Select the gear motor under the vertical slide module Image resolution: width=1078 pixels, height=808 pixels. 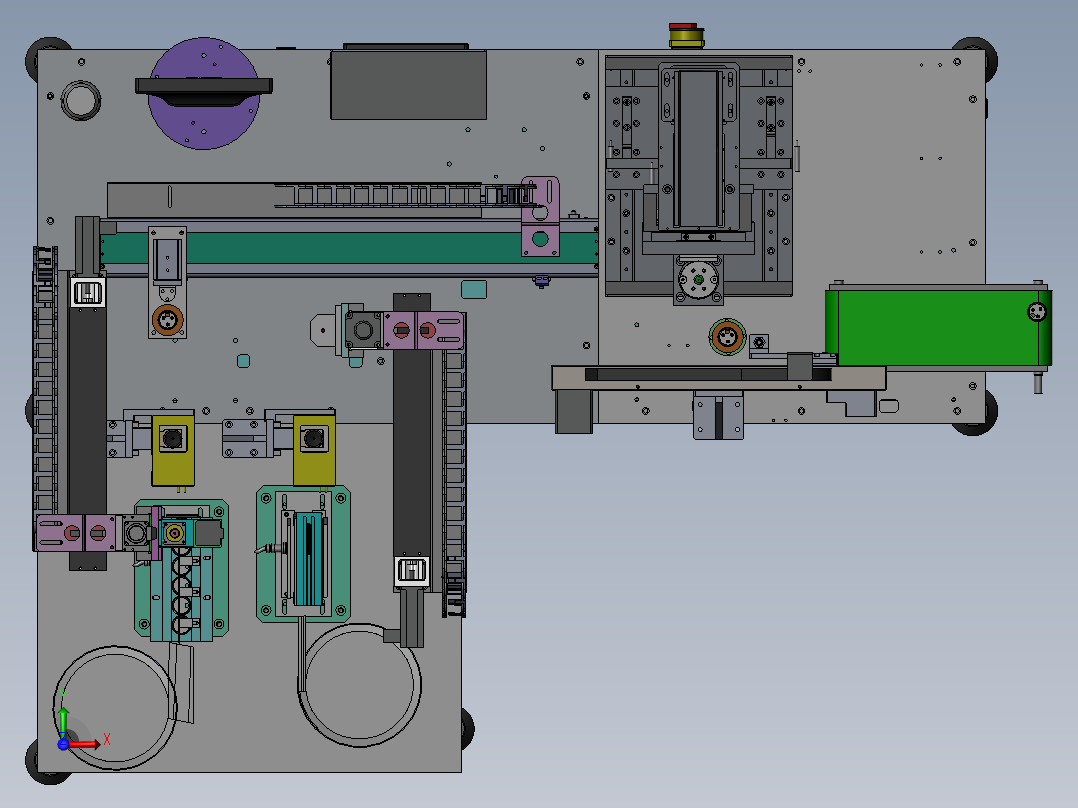click(698, 280)
